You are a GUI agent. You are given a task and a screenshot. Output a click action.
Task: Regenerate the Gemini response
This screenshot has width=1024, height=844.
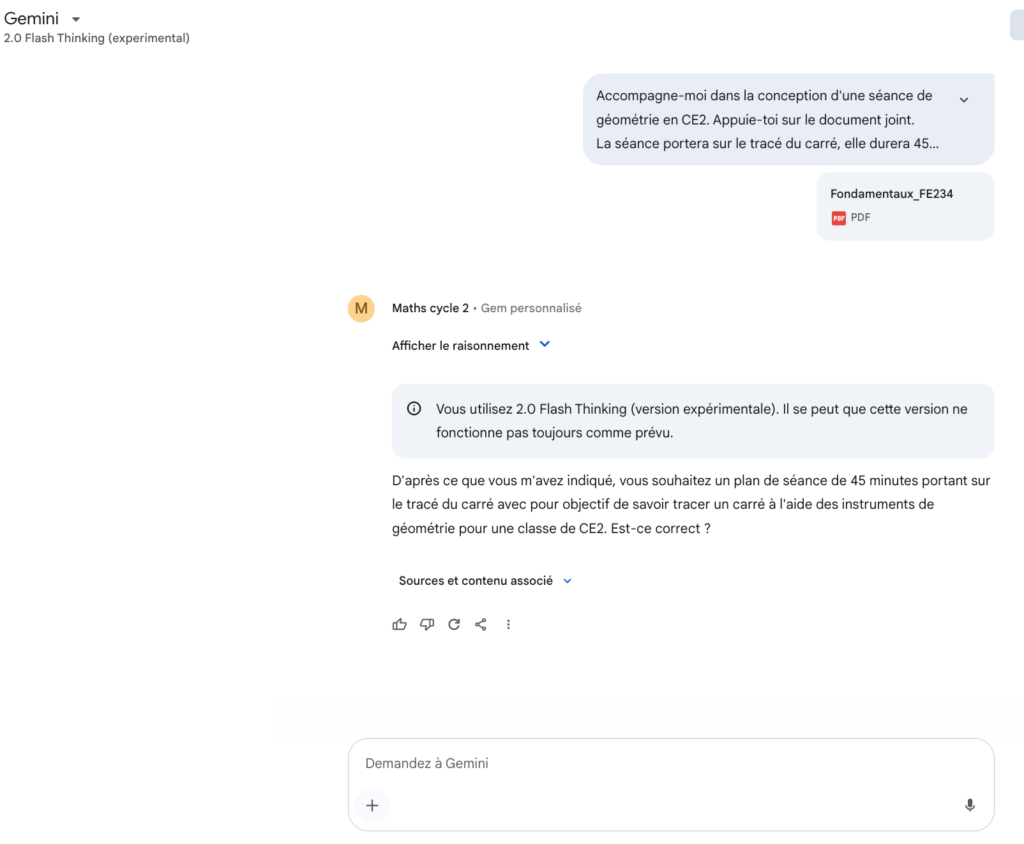point(454,624)
